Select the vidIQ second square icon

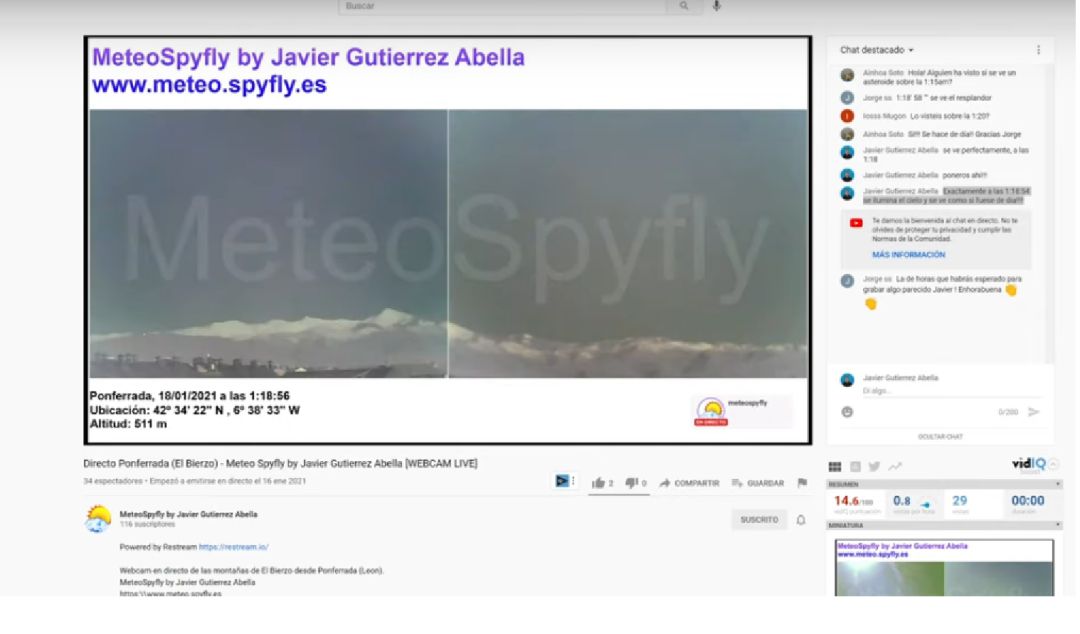point(855,467)
